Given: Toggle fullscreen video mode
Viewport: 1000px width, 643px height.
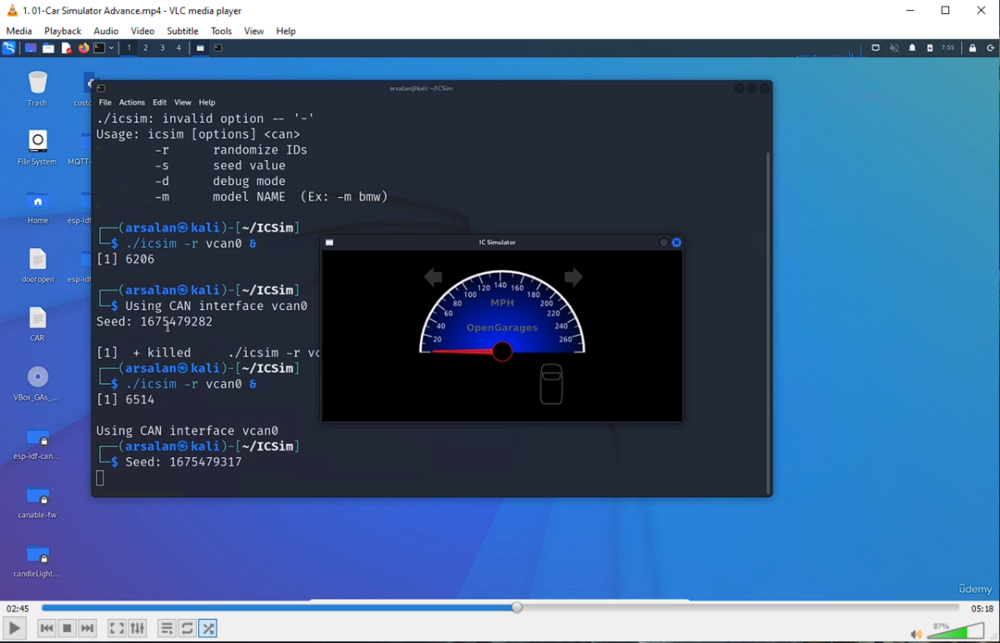Looking at the screenshot, I should [x=117, y=628].
